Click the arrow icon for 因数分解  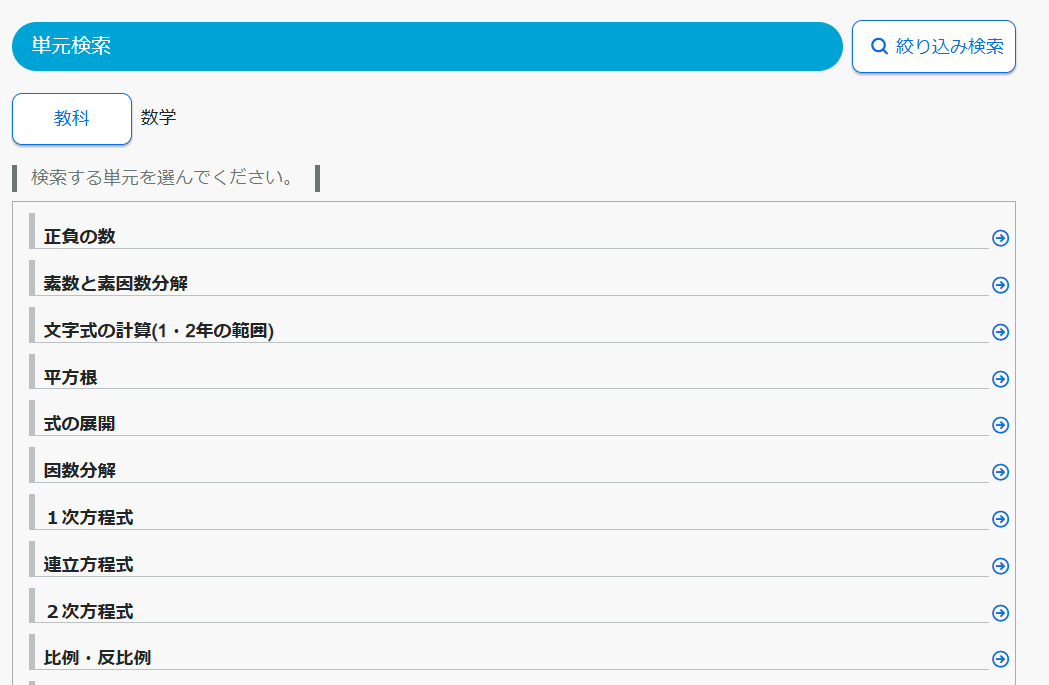pos(1000,472)
